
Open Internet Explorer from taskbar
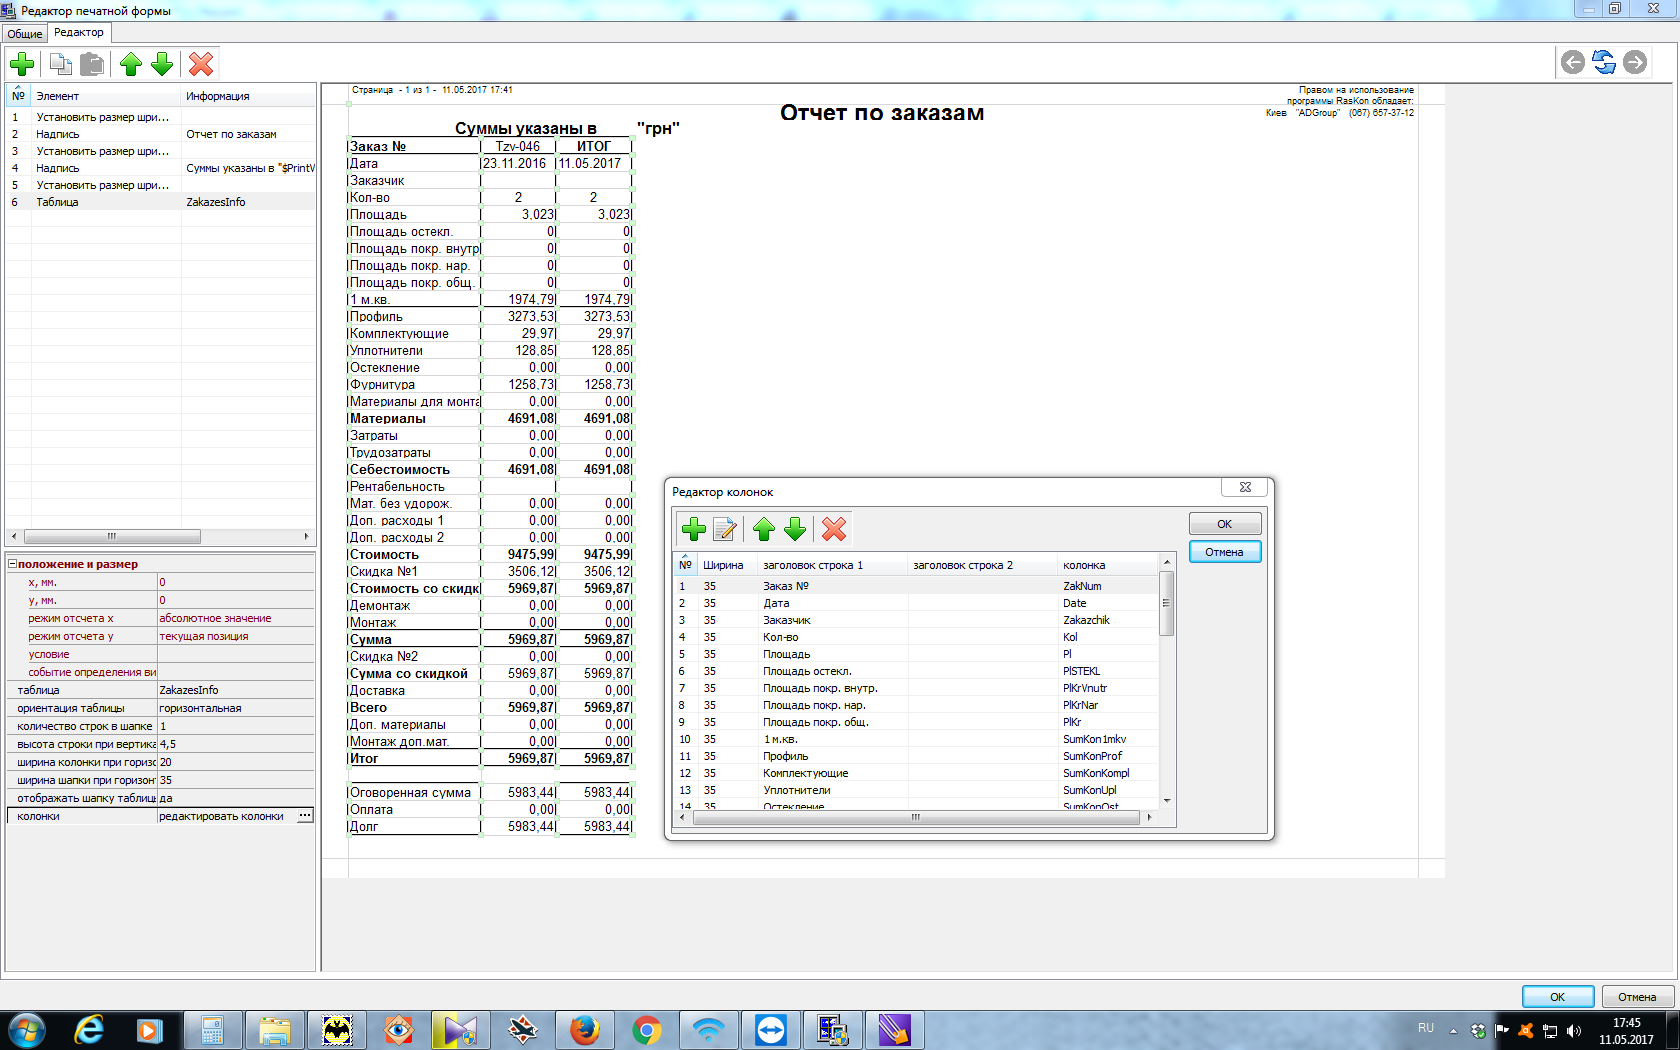[89, 1030]
